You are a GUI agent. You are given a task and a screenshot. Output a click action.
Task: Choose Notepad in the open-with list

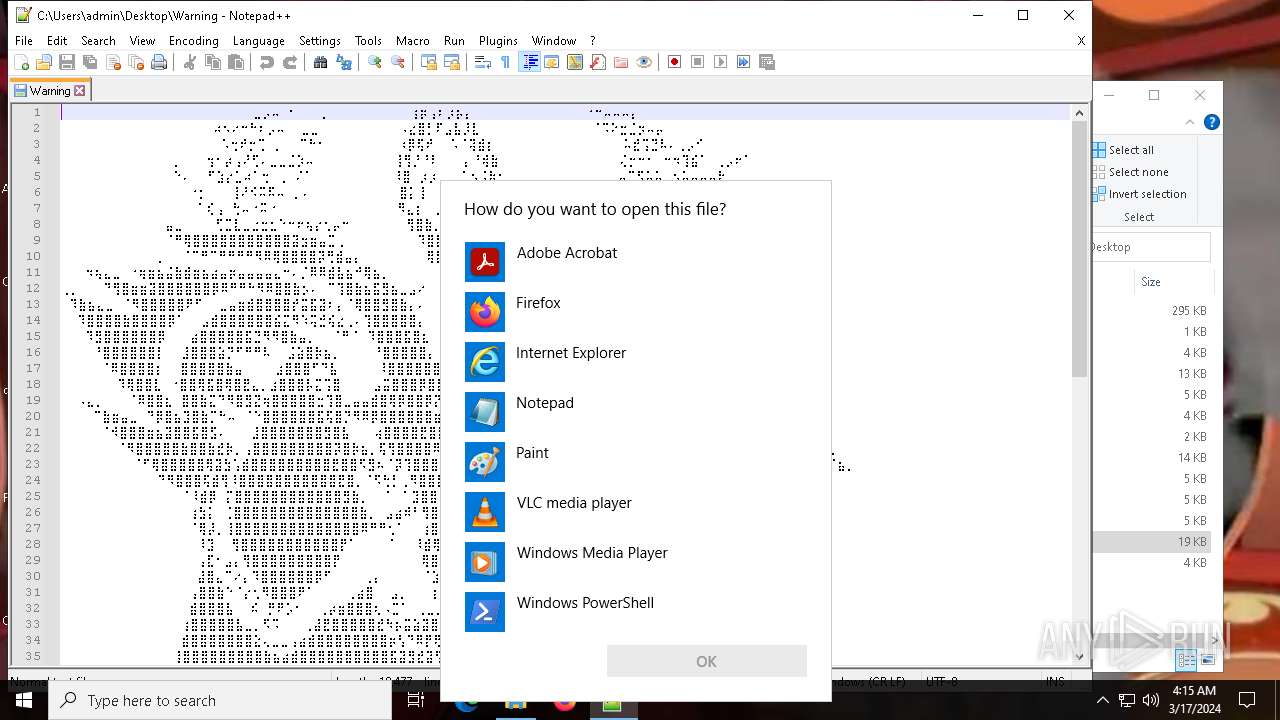[636, 411]
